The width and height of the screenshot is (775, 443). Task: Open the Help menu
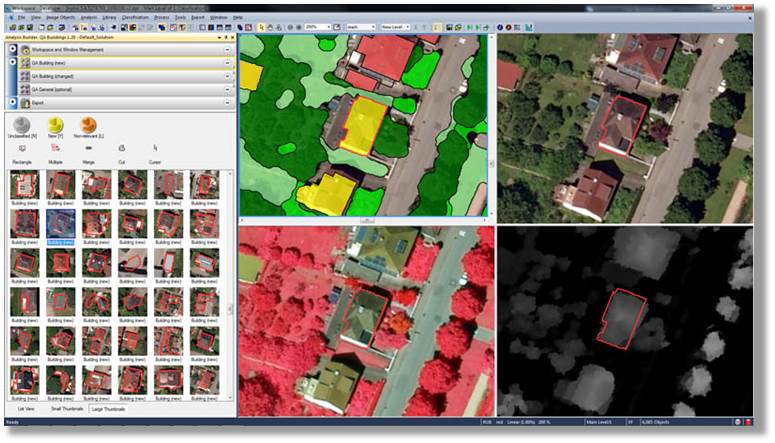click(x=238, y=18)
